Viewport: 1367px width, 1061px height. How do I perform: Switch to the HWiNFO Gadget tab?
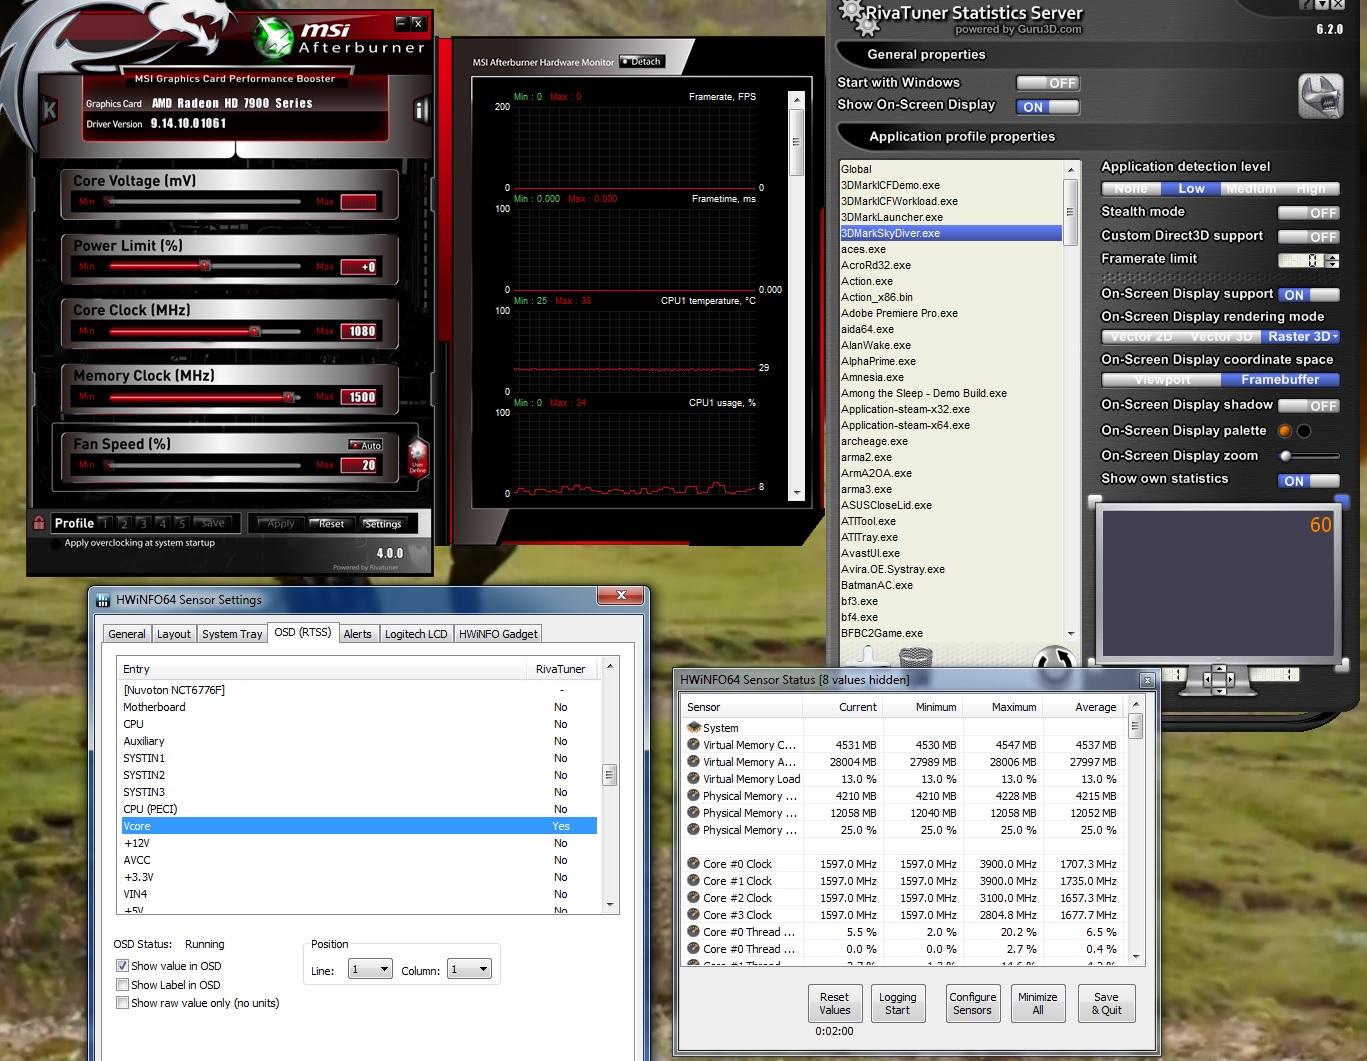(498, 634)
